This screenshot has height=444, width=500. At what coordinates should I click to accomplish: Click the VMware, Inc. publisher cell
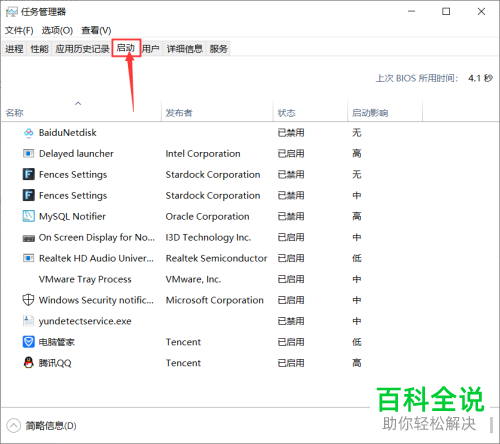tap(193, 279)
